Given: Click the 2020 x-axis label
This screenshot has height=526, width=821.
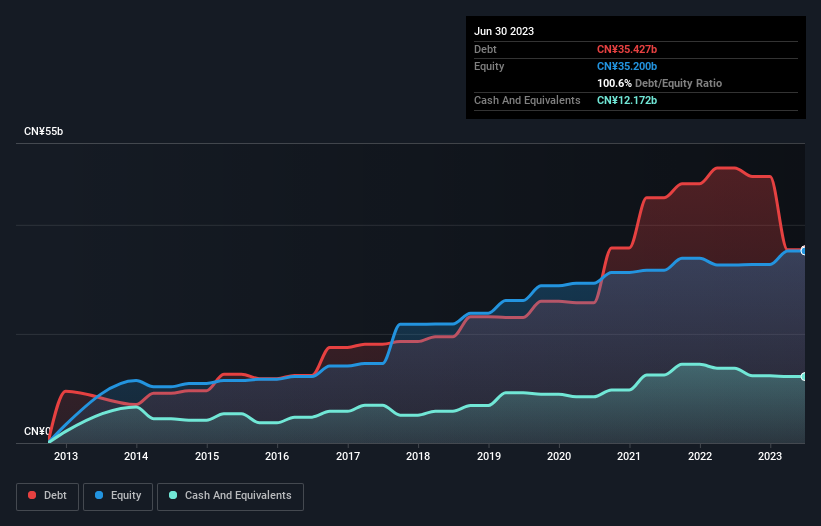Looking at the screenshot, I should coord(559,456).
